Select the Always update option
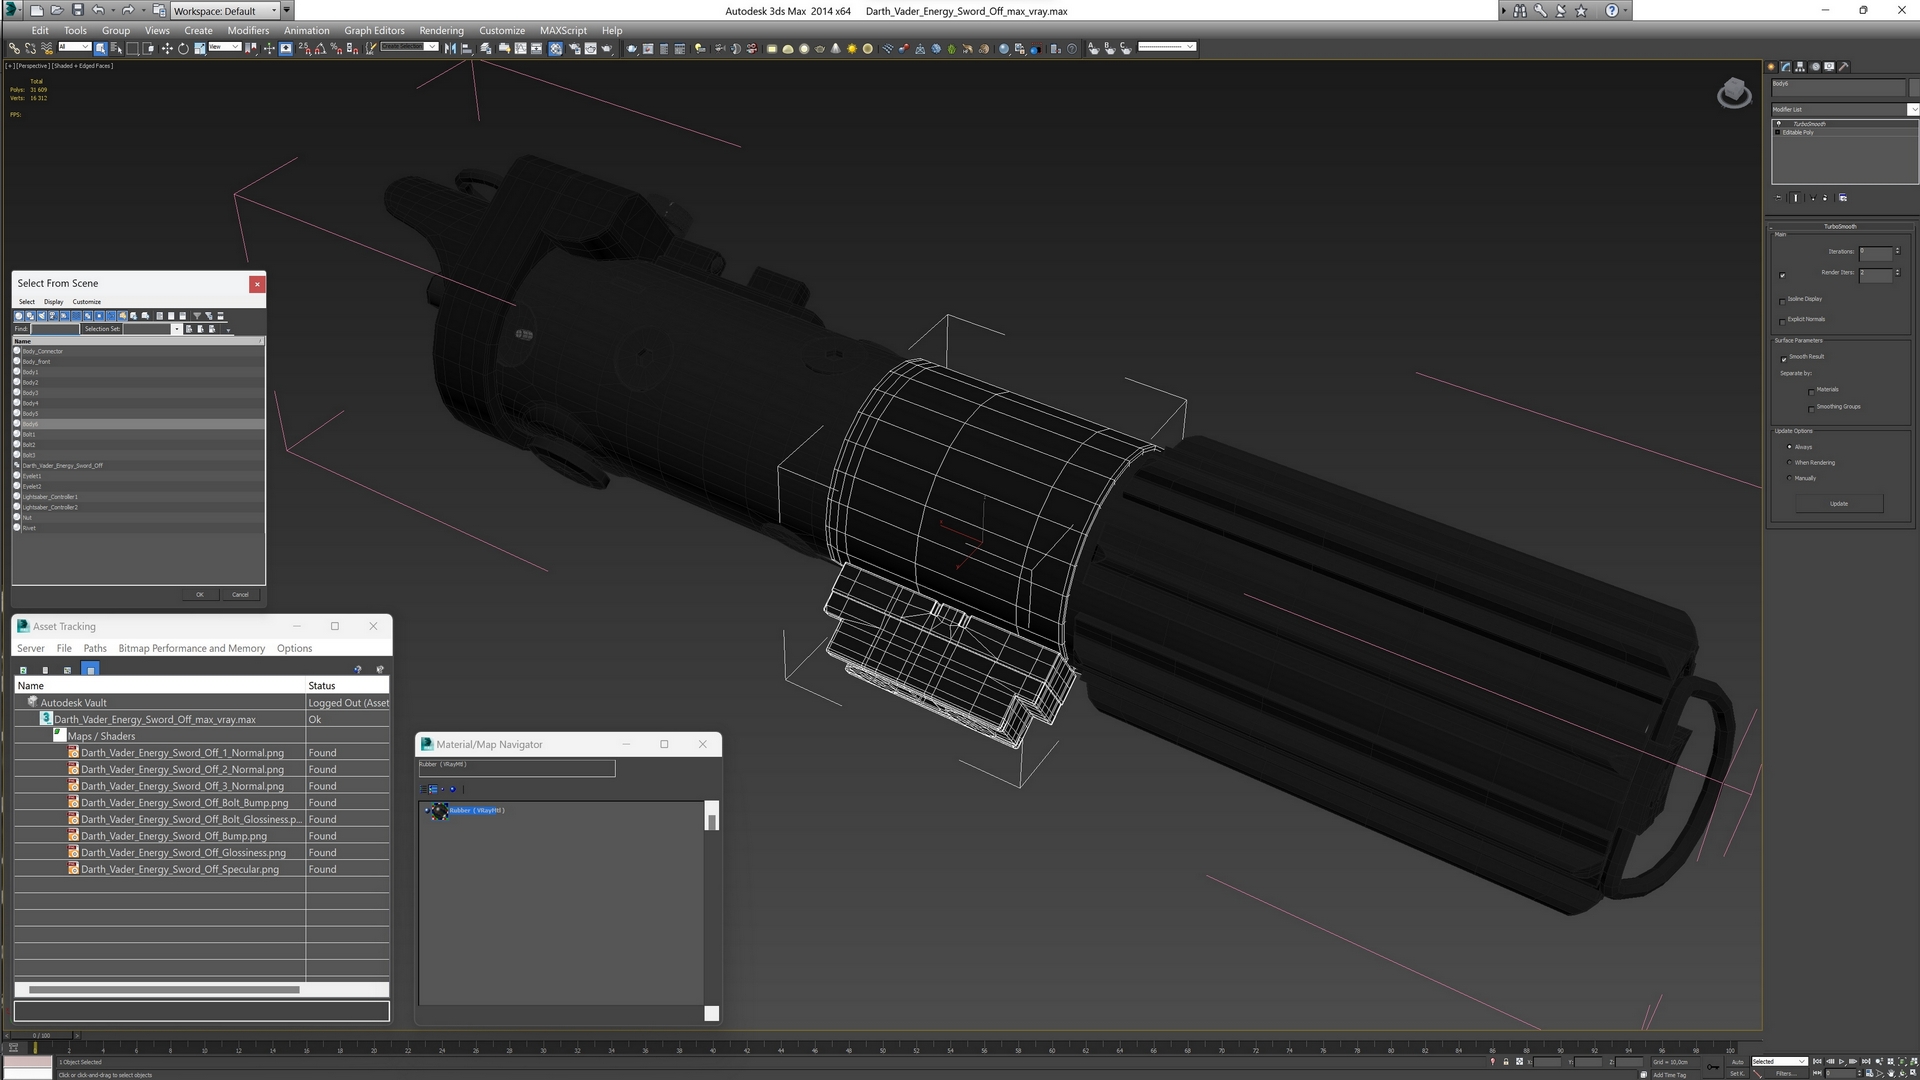Screen dimensions: 1920x1080 point(1789,447)
